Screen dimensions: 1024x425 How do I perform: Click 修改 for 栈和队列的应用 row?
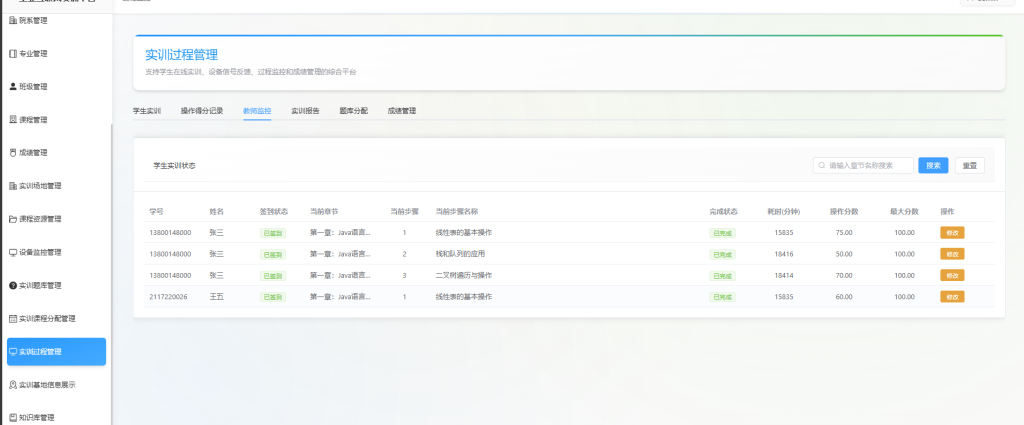coord(952,254)
